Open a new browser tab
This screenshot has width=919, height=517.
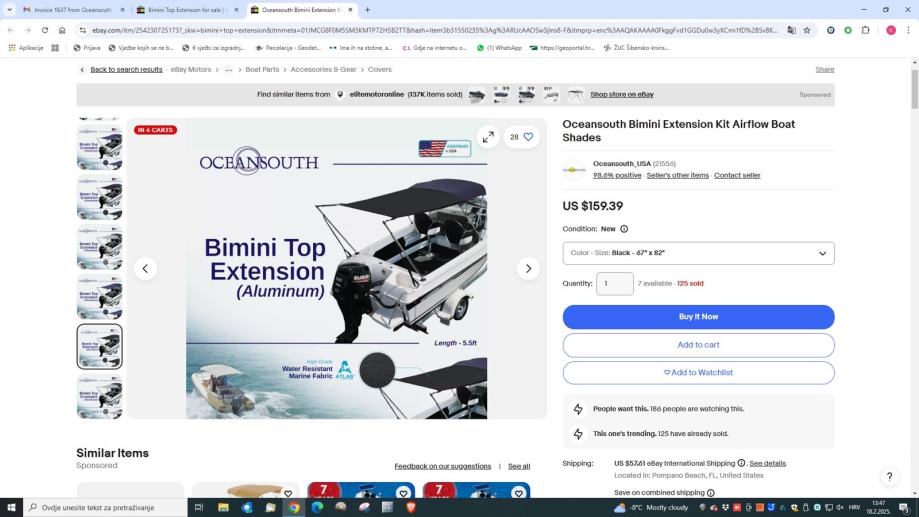click(367, 9)
